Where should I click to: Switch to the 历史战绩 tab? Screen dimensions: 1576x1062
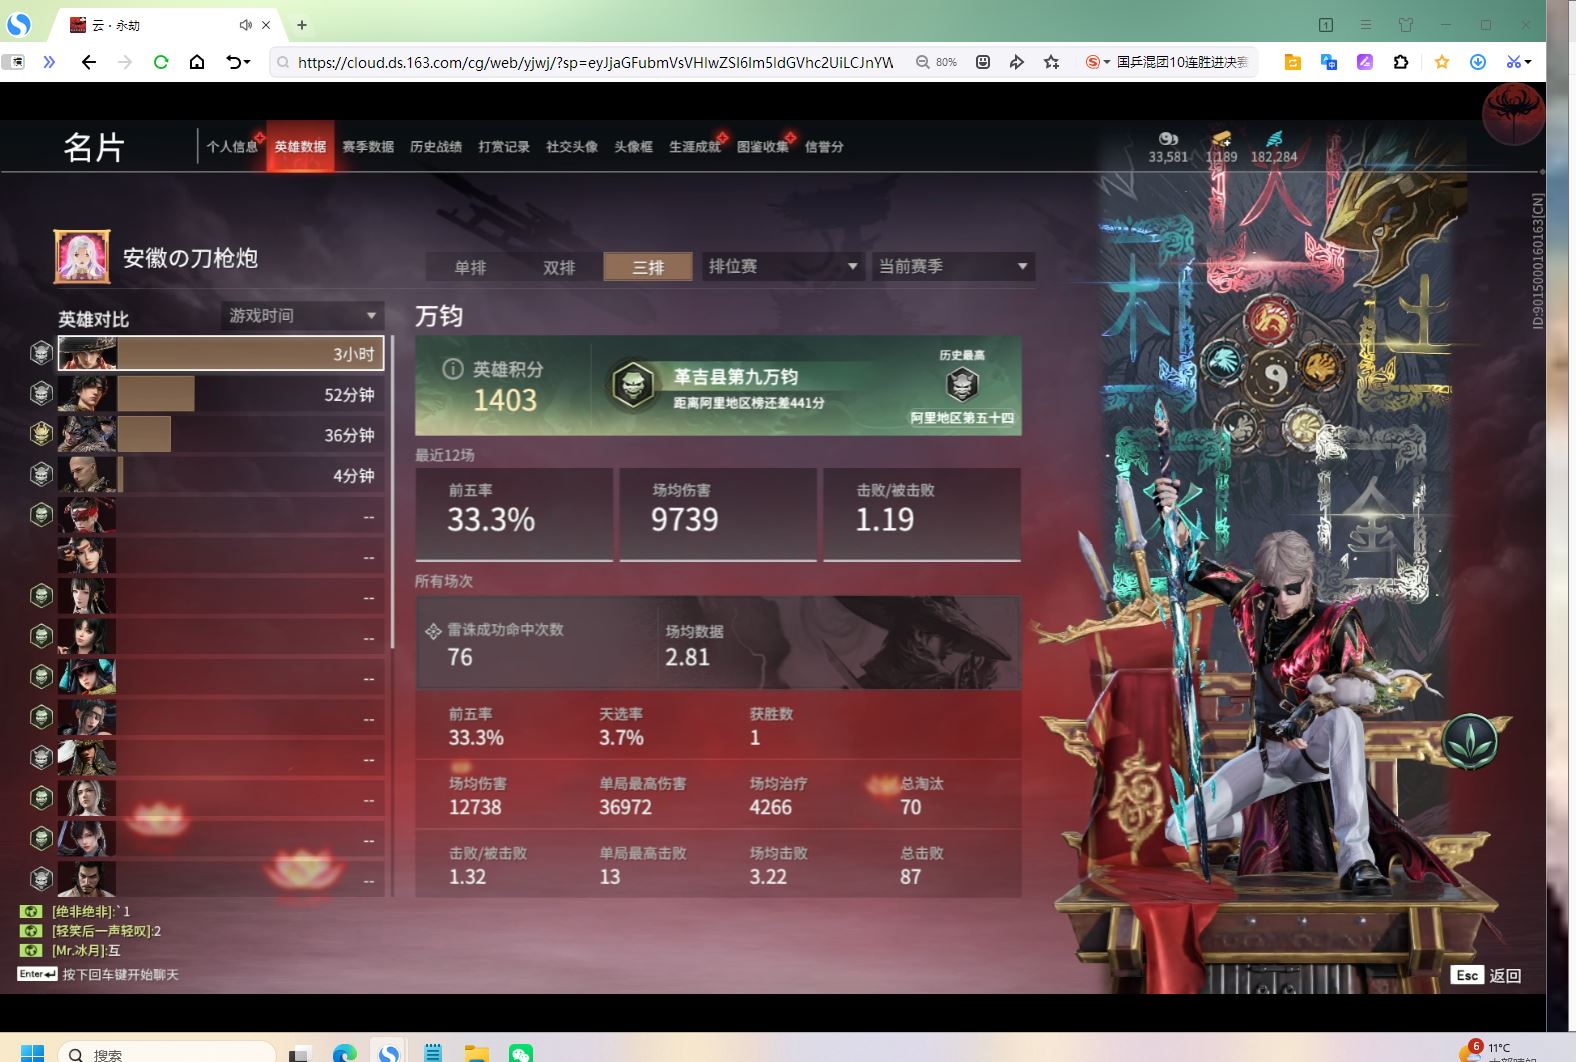(x=436, y=147)
